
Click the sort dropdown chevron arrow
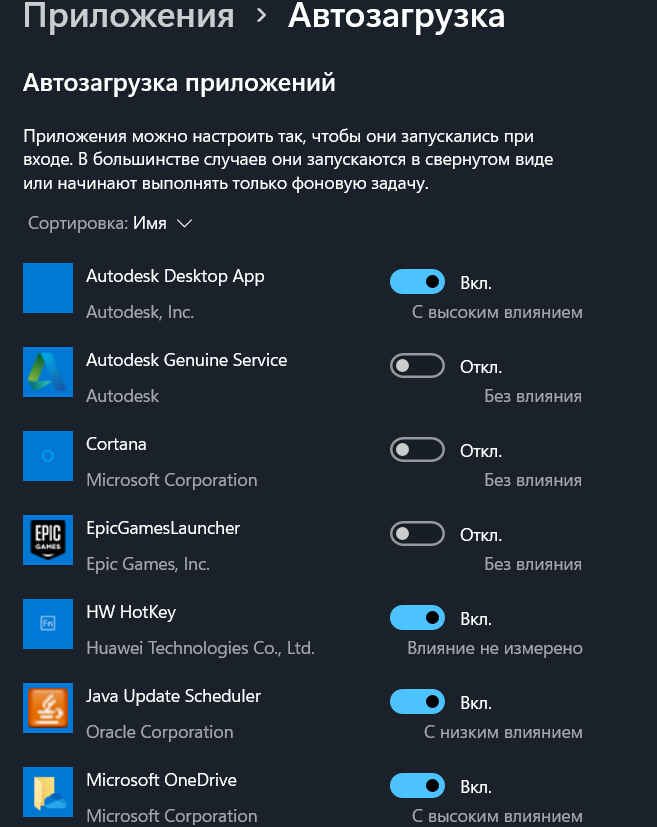tap(185, 224)
